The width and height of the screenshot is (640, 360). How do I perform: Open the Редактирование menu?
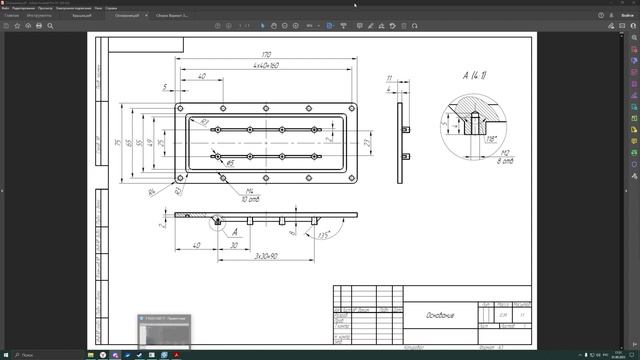tap(23, 8)
